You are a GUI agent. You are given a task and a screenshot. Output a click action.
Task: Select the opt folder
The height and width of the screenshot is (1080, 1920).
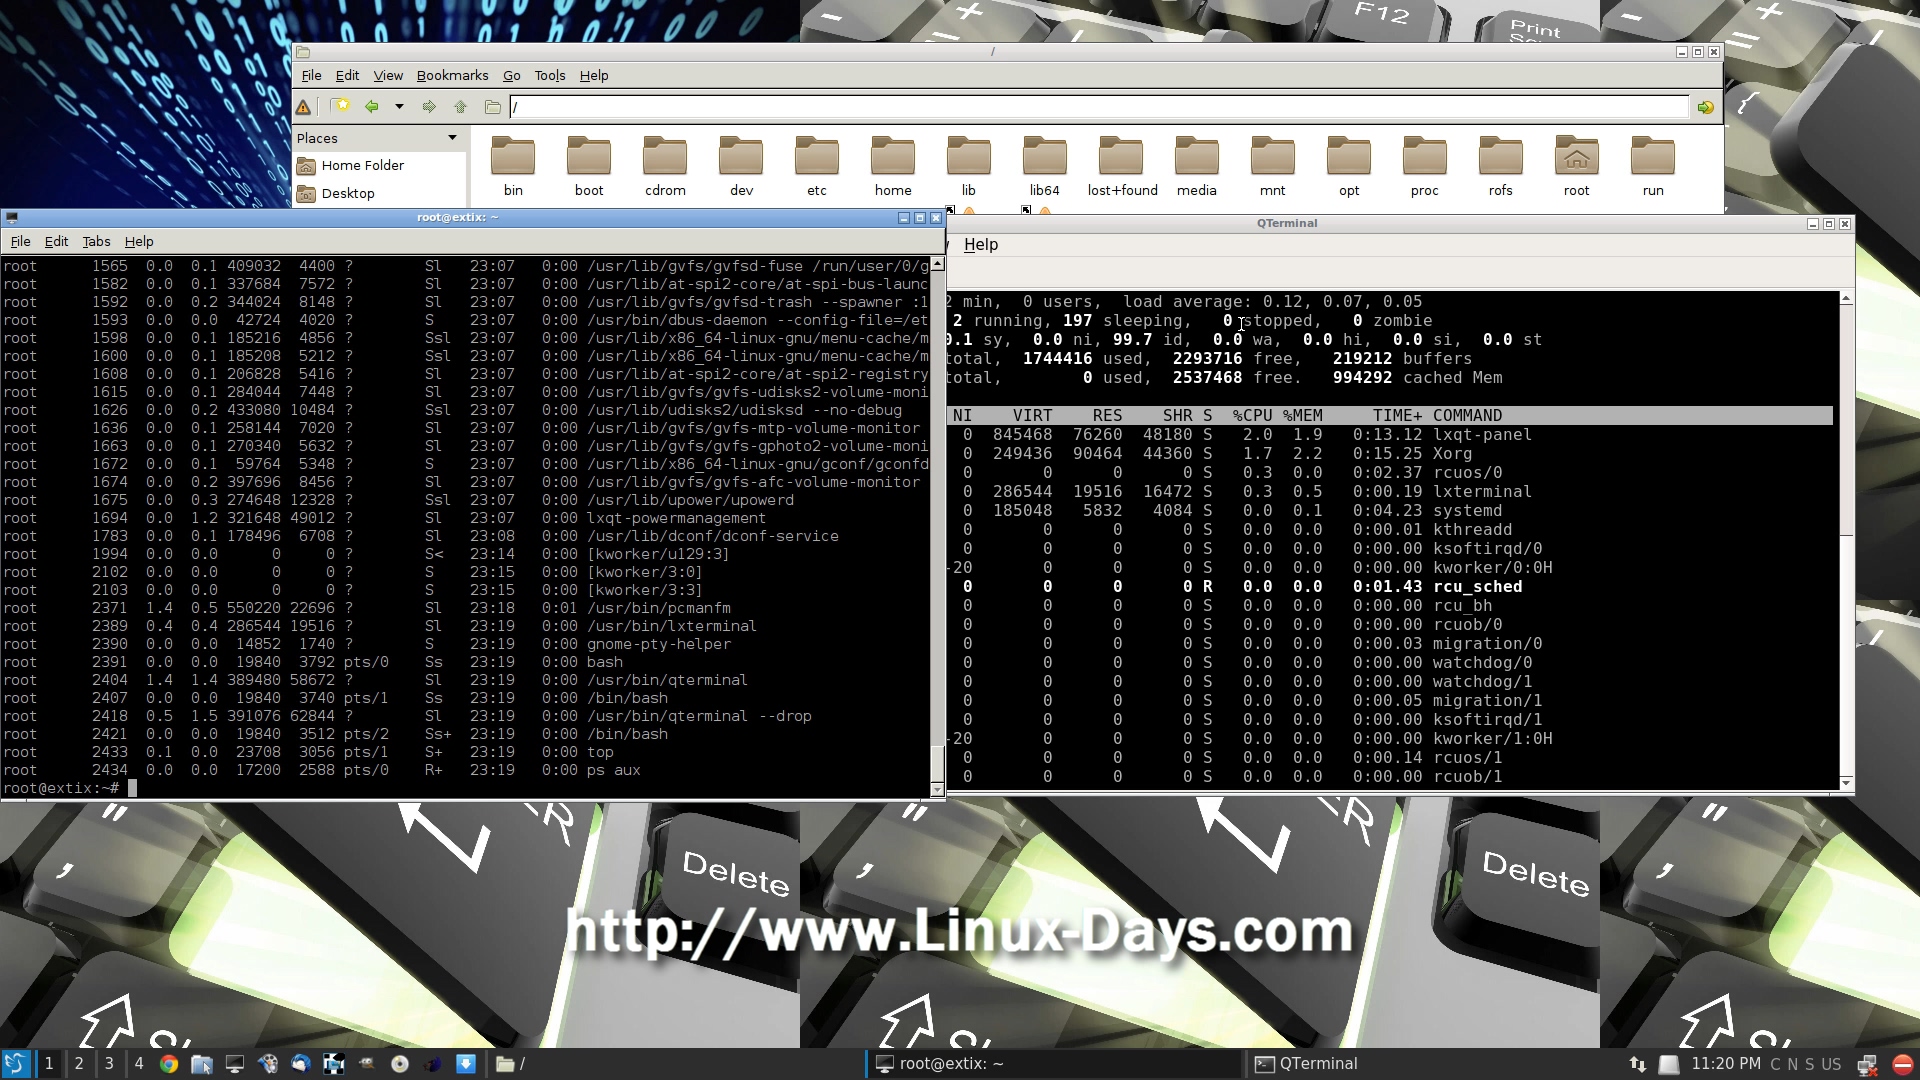(x=1349, y=166)
